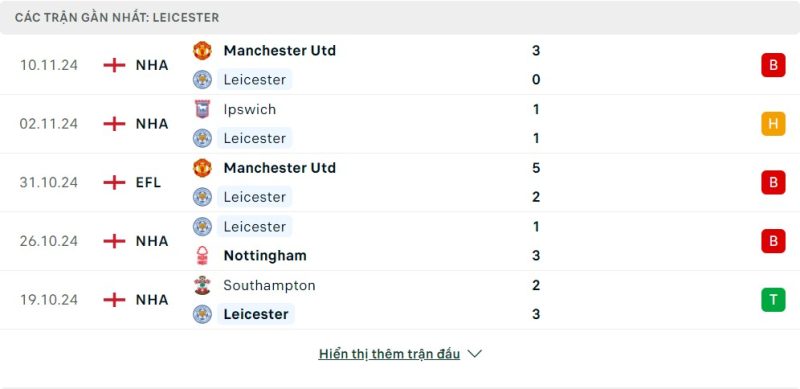Click the Ipswich club crest
800x389 pixels.
point(202,109)
